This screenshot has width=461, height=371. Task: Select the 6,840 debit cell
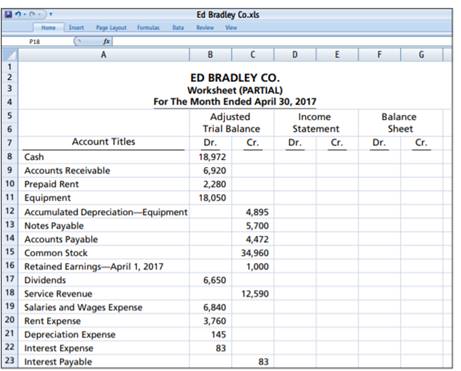(x=210, y=307)
